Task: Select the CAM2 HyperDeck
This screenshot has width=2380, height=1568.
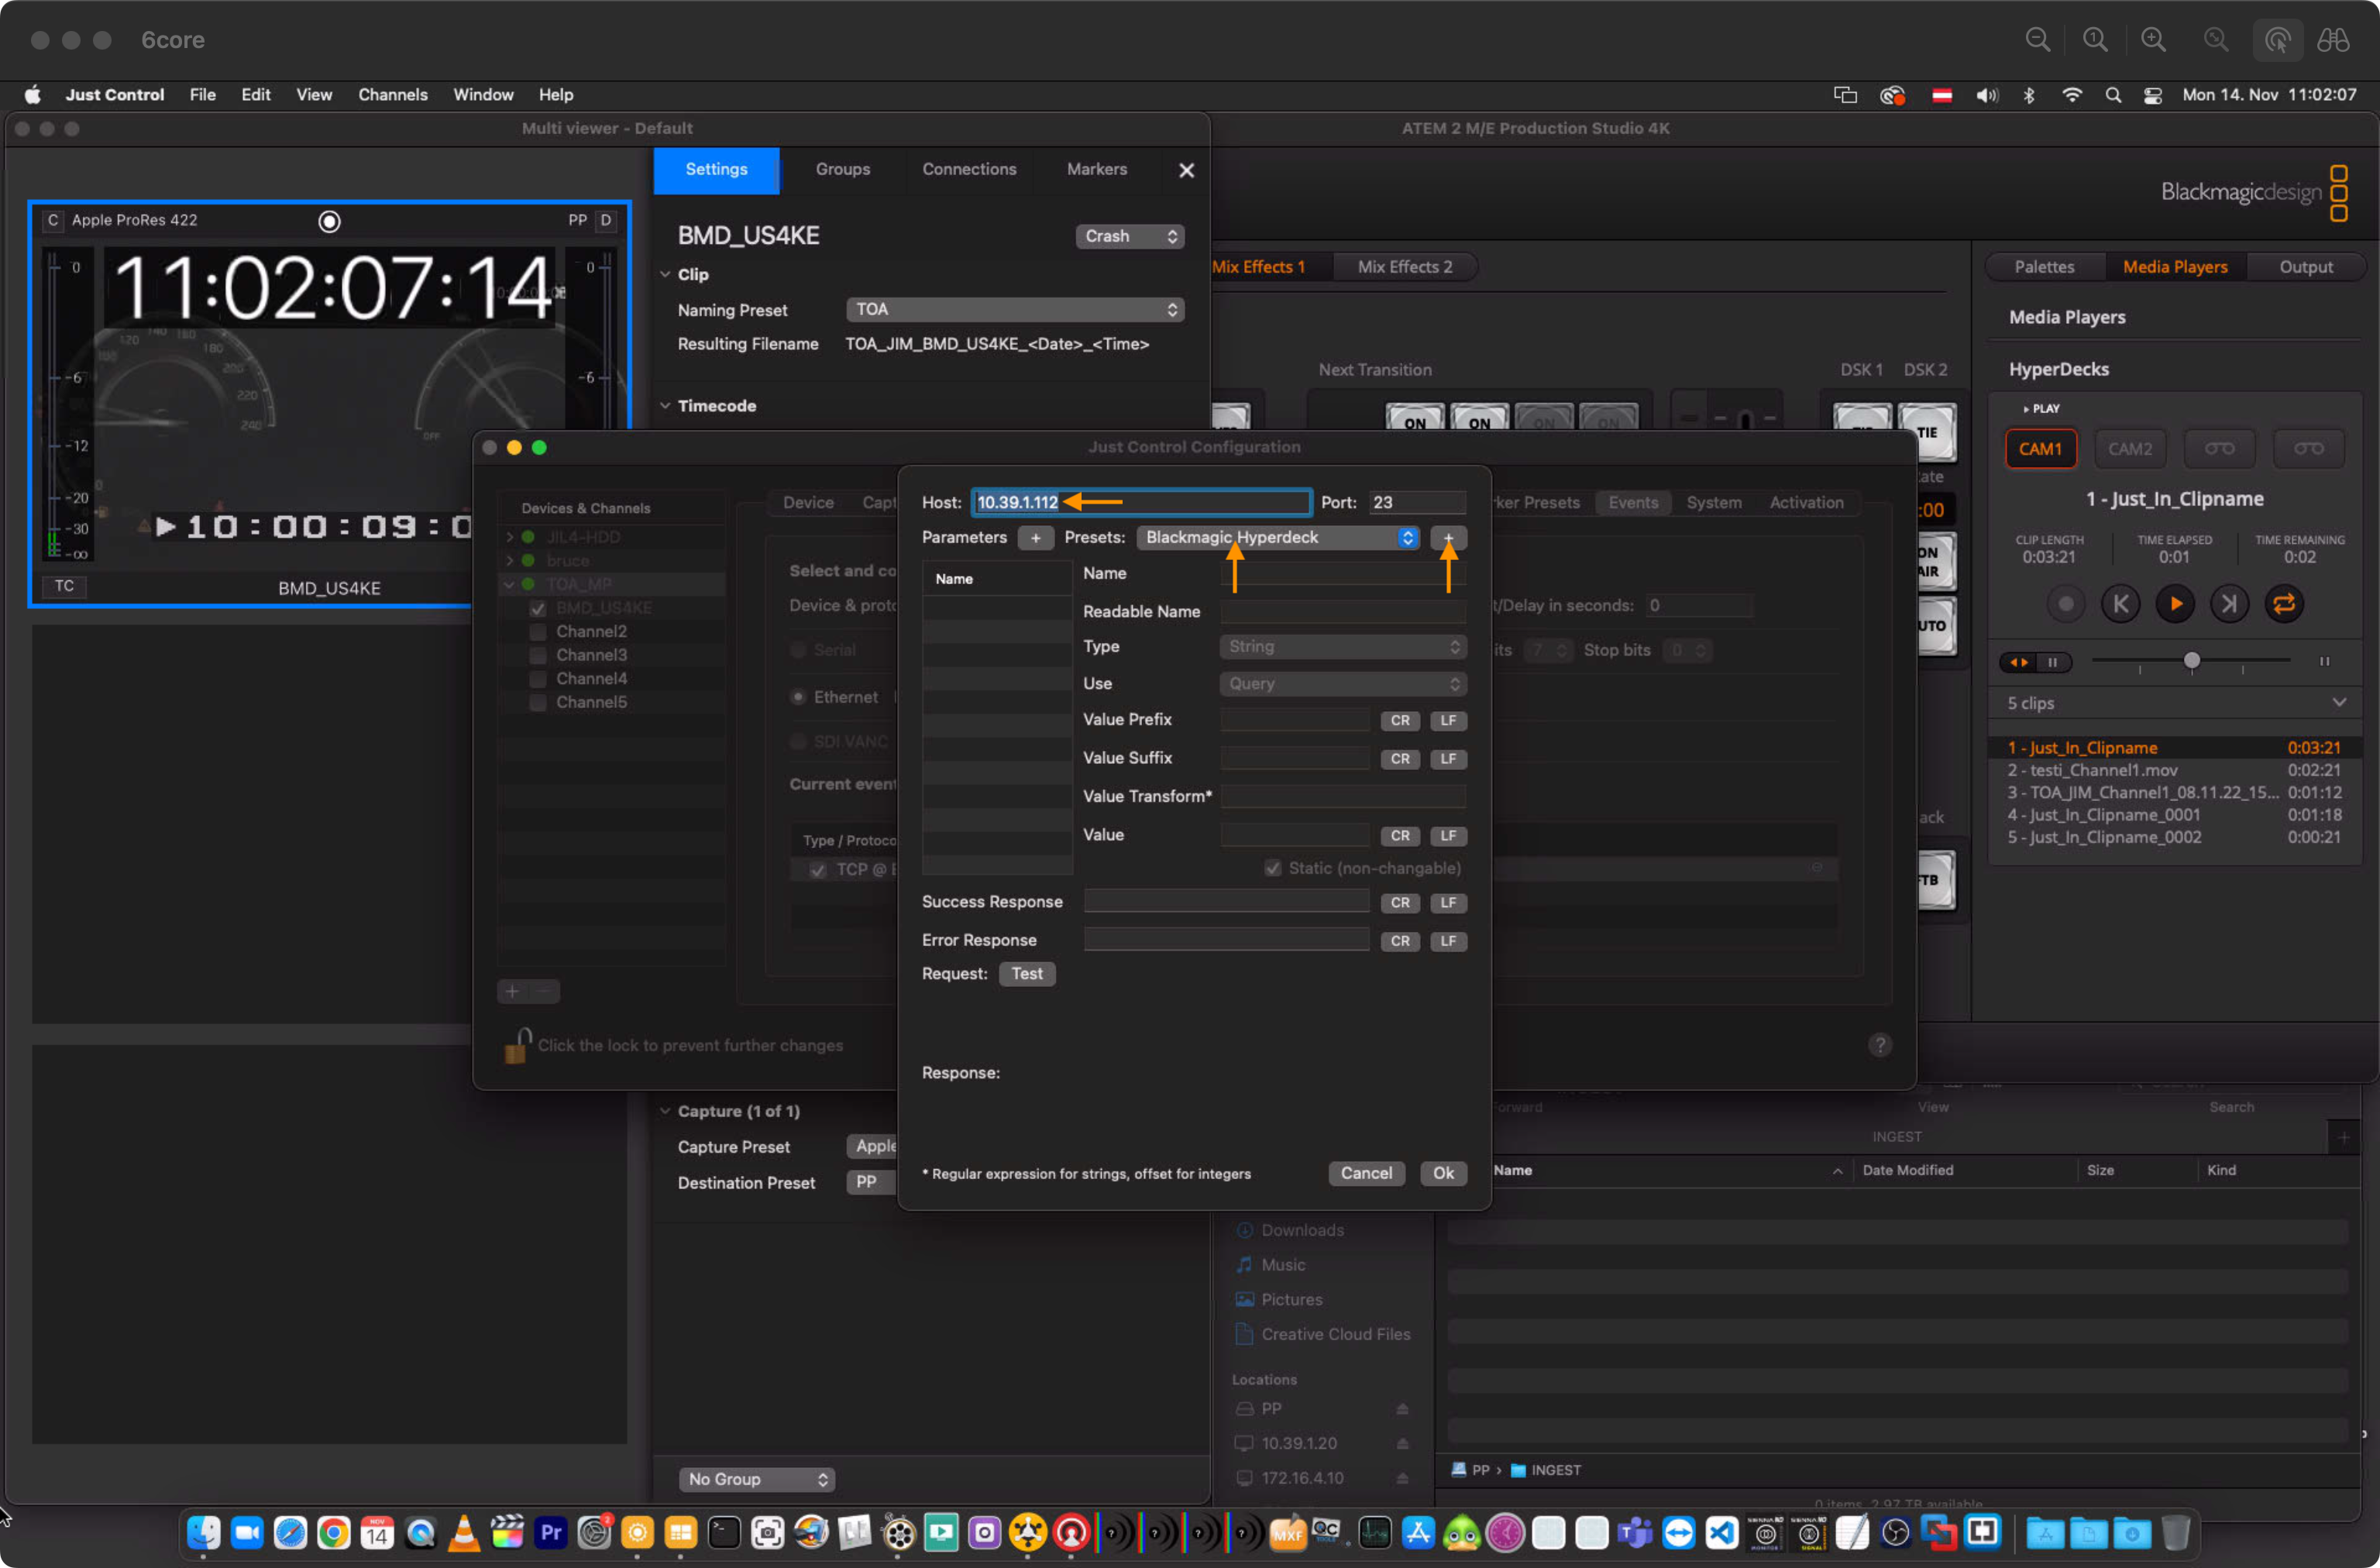Action: [2130, 449]
